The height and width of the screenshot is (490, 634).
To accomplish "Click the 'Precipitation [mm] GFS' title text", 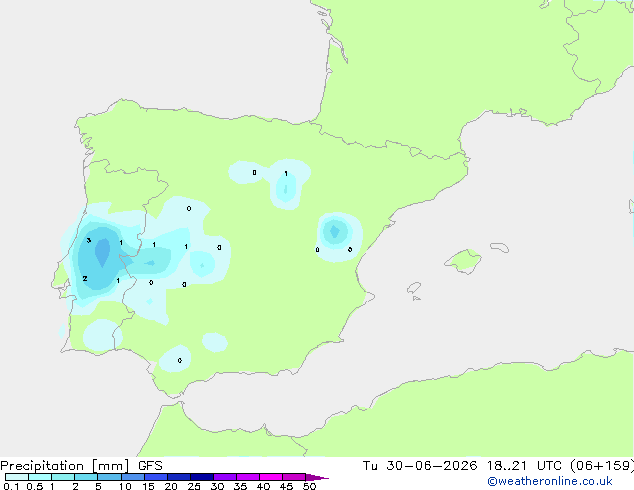I will click(x=81, y=466).
